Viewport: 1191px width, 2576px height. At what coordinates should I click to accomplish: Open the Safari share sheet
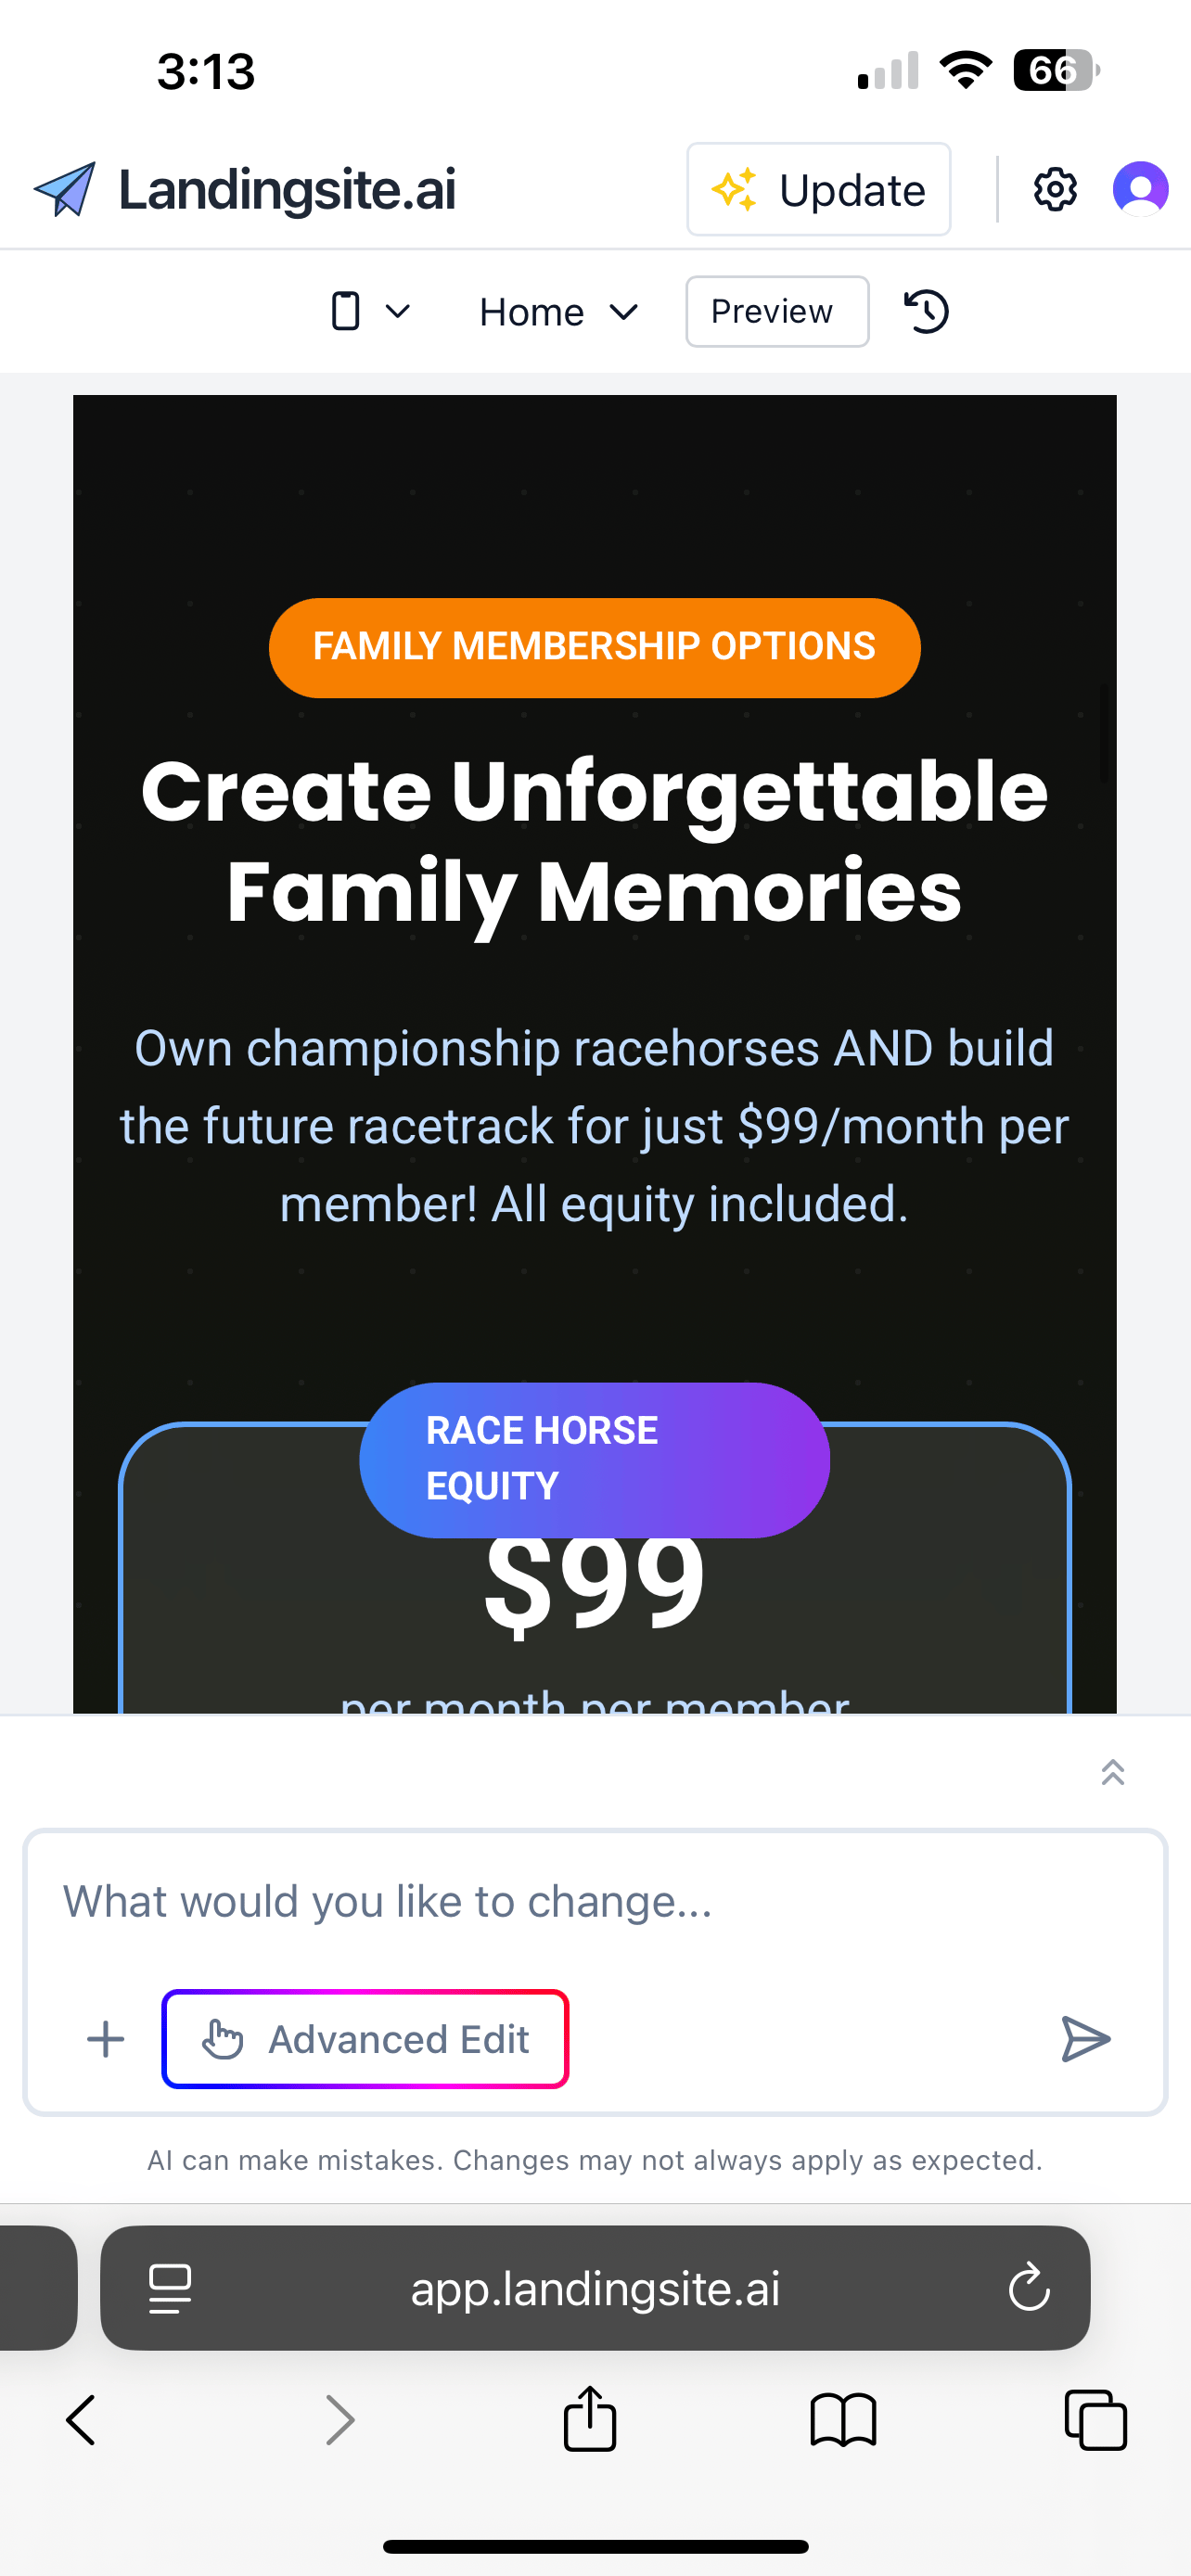[591, 2419]
